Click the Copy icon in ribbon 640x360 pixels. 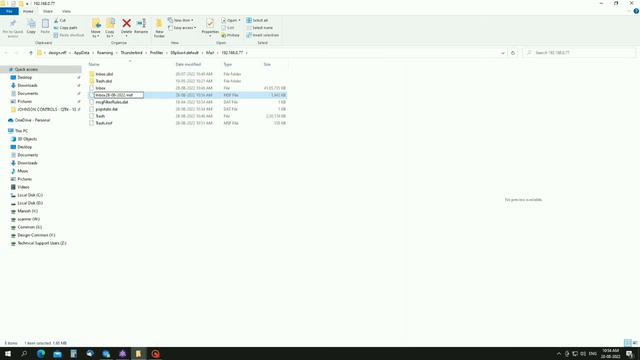31,24
